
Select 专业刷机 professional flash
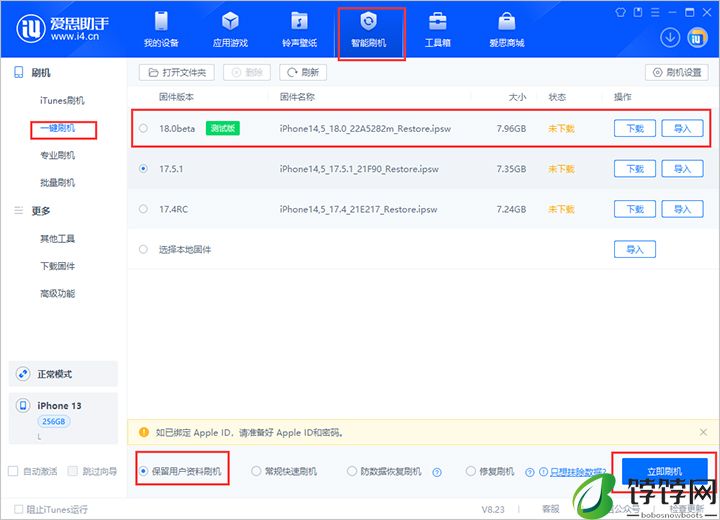tap(57, 155)
